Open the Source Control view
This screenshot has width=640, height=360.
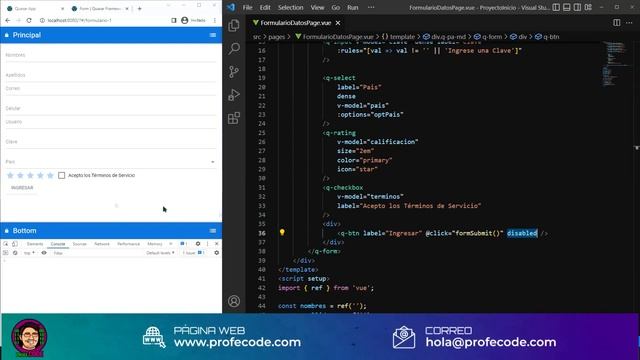(x=234, y=72)
